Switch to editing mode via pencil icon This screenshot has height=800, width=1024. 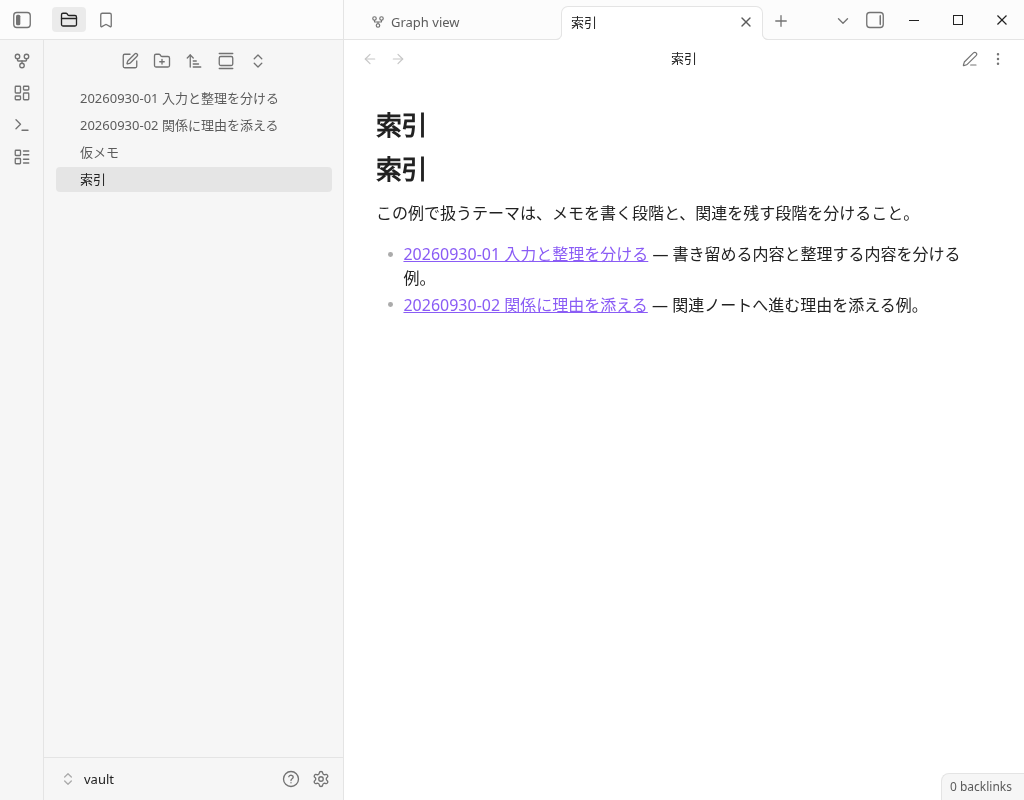970,59
